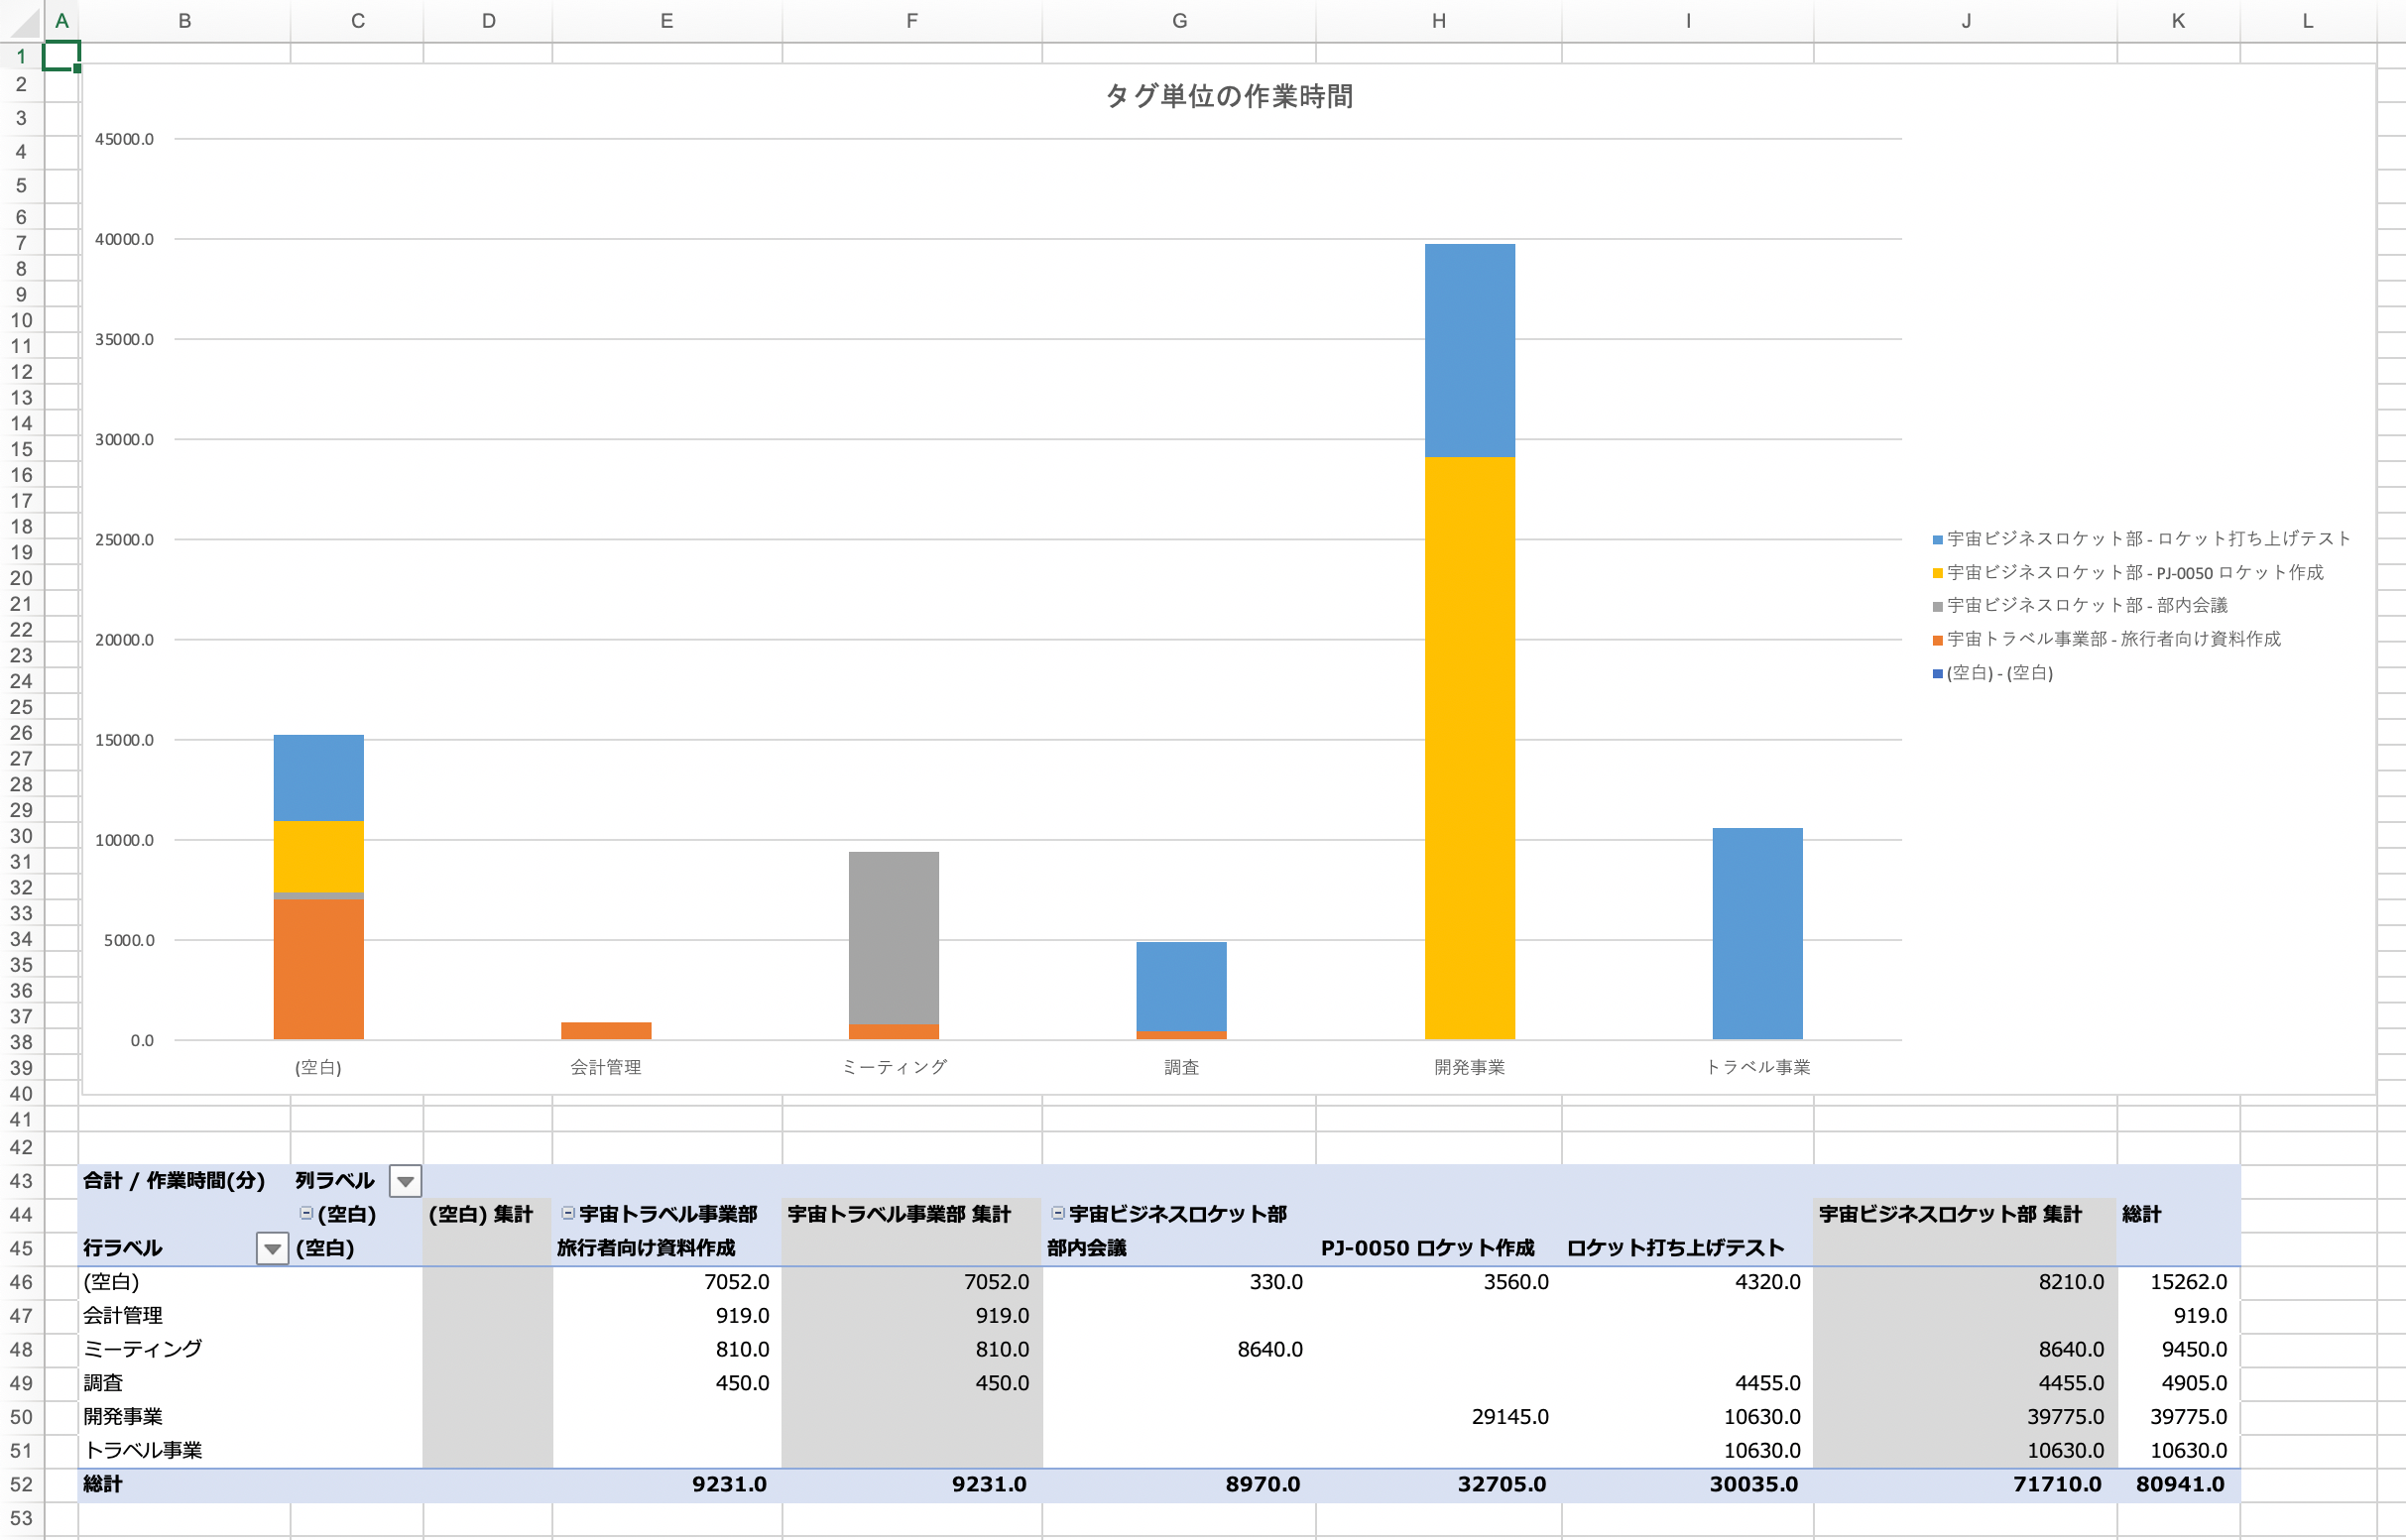Select row 46 header
This screenshot has height=1540, width=2406.
[x=21, y=1282]
